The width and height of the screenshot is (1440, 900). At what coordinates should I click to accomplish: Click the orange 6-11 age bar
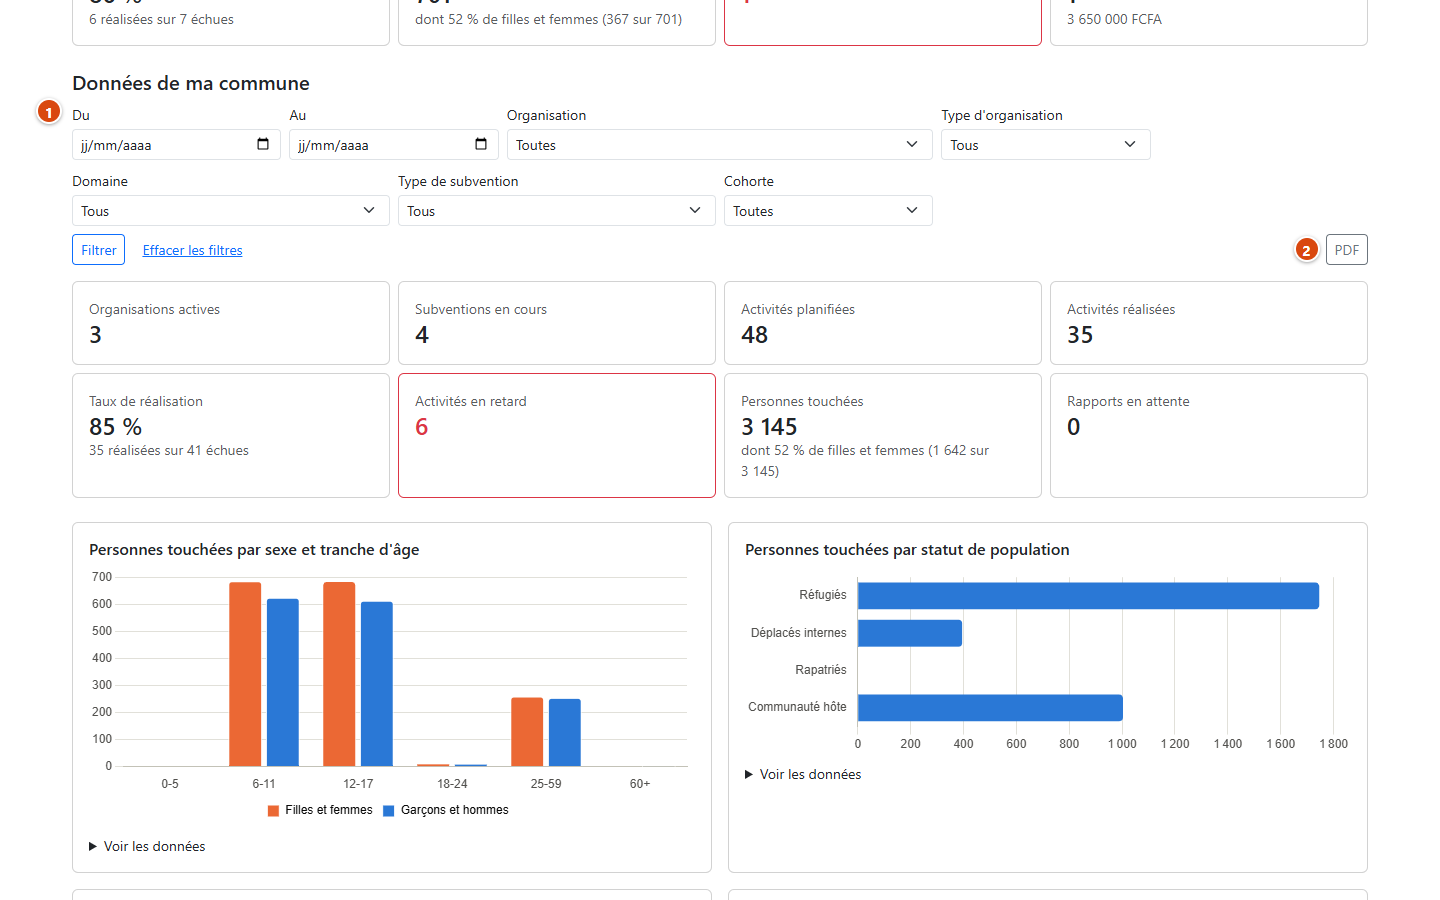[245, 674]
